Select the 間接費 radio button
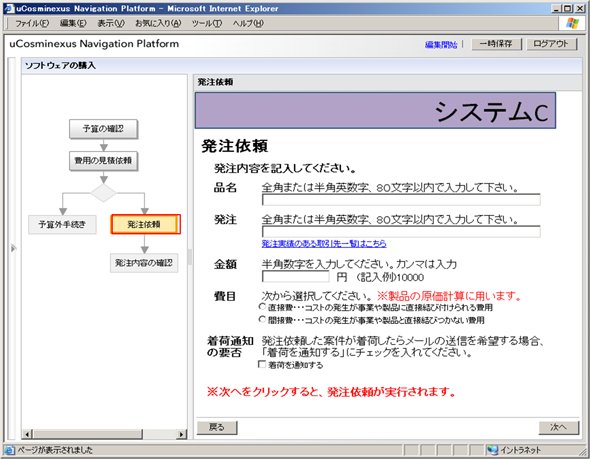The width and height of the screenshot is (590, 459). 262,319
